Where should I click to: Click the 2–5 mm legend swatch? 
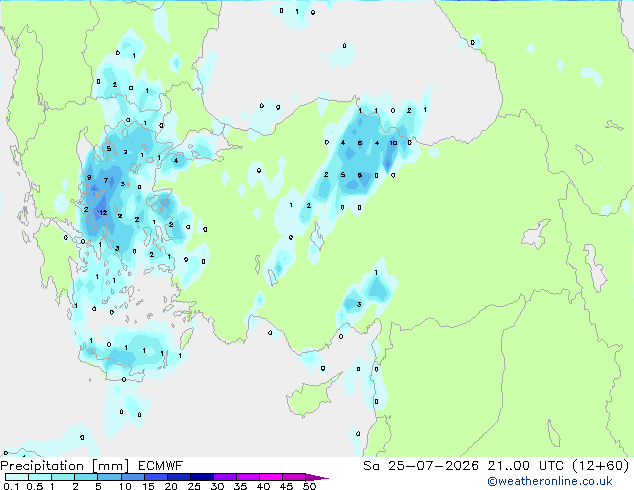coord(86,477)
